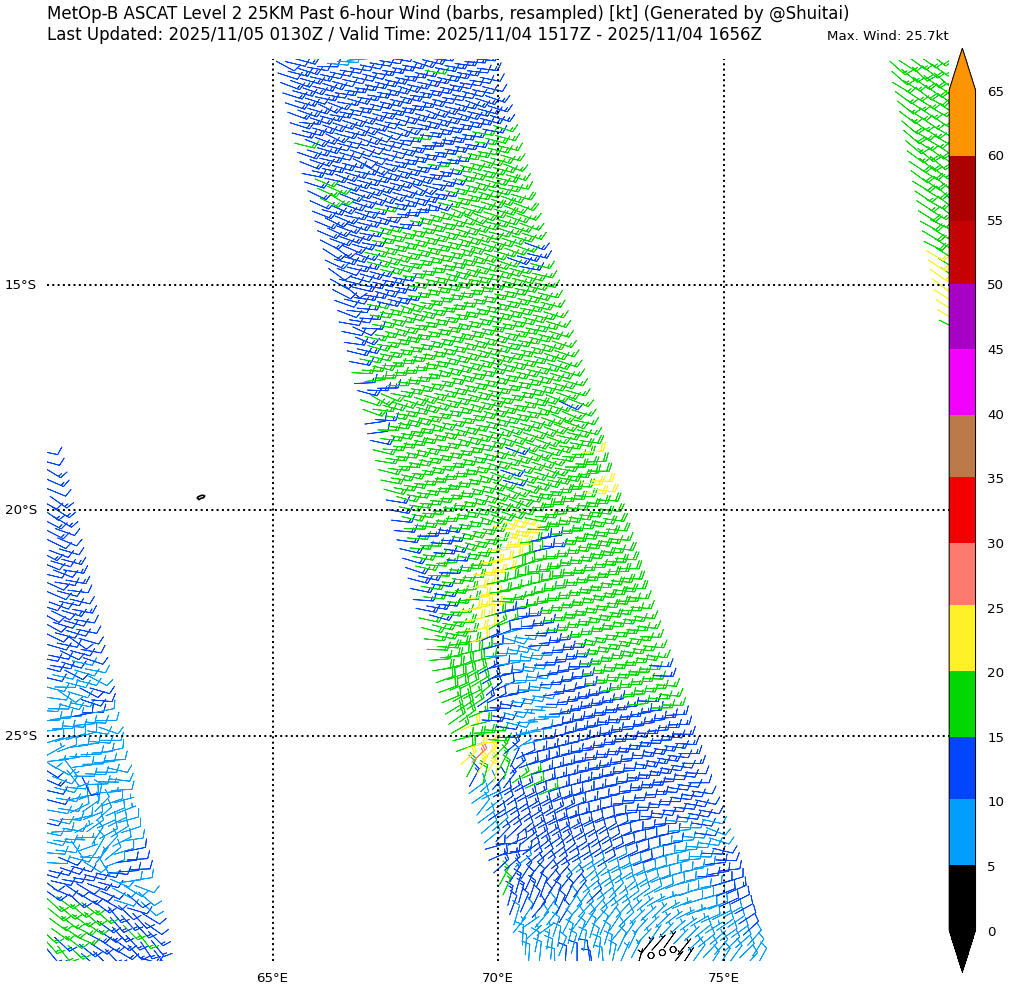Click the 65°E longitude axis label
The height and width of the screenshot is (989, 1009).
272,977
